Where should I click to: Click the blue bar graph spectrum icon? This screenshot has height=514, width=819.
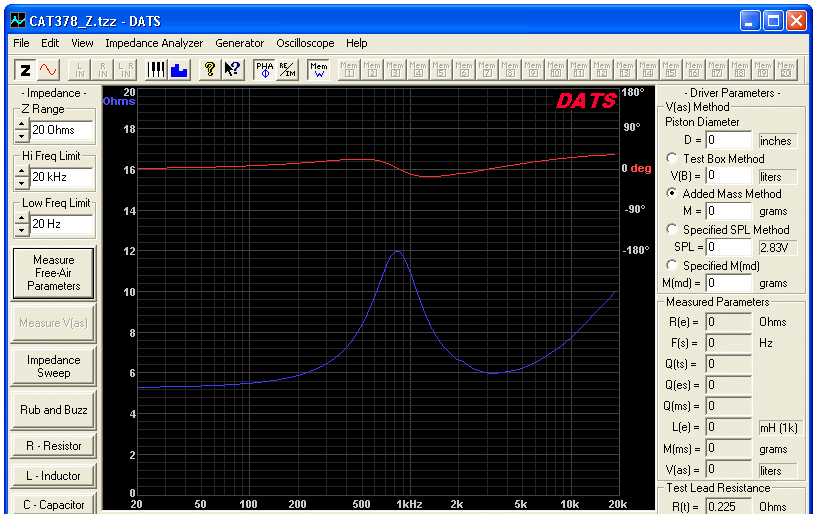[179, 69]
